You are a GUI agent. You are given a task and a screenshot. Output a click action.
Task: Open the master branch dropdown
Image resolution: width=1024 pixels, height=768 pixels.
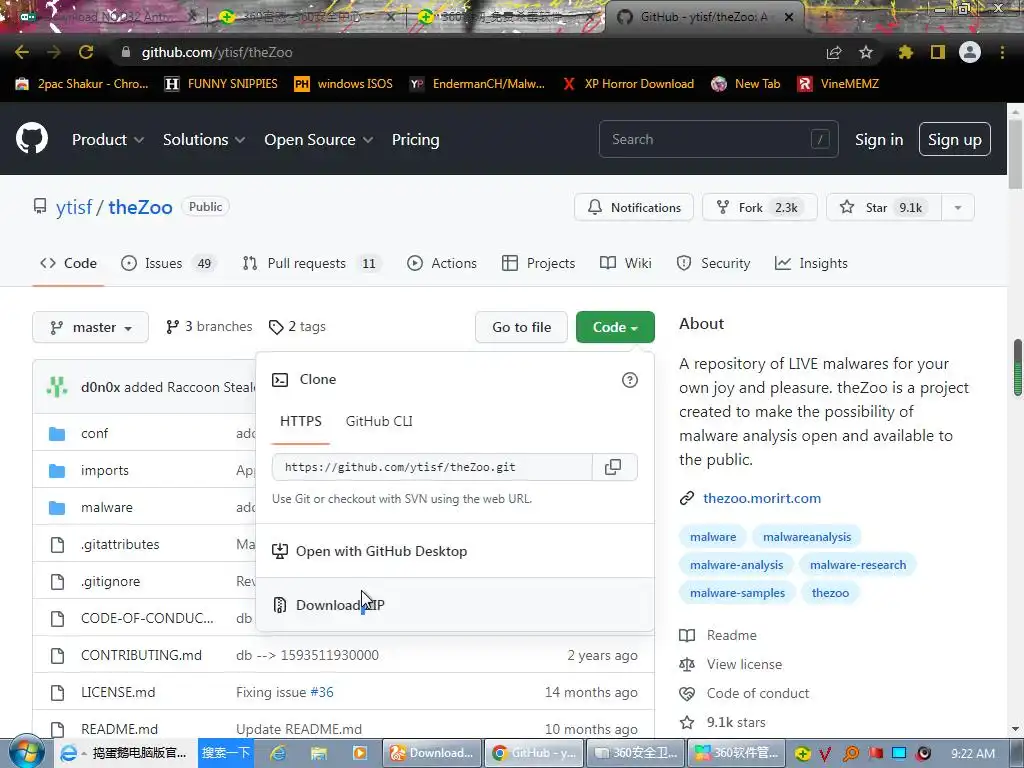point(90,327)
